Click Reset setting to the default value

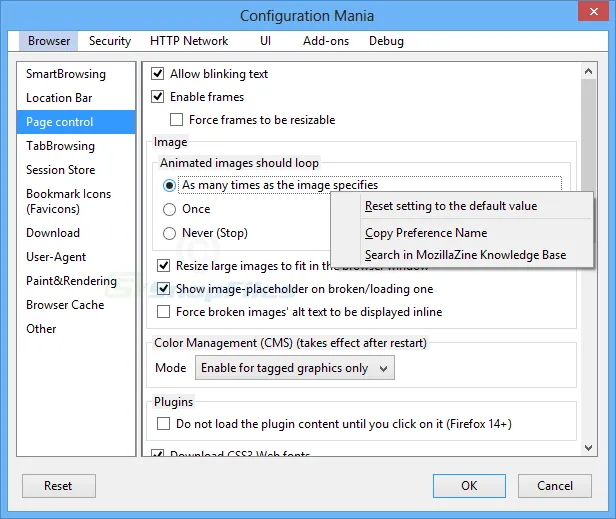point(451,206)
